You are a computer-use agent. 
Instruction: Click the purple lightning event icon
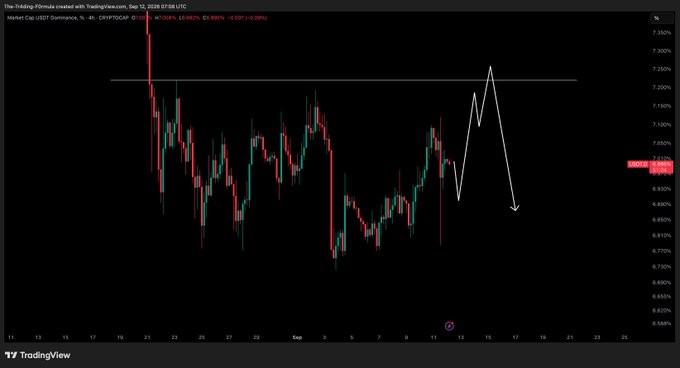click(x=449, y=326)
